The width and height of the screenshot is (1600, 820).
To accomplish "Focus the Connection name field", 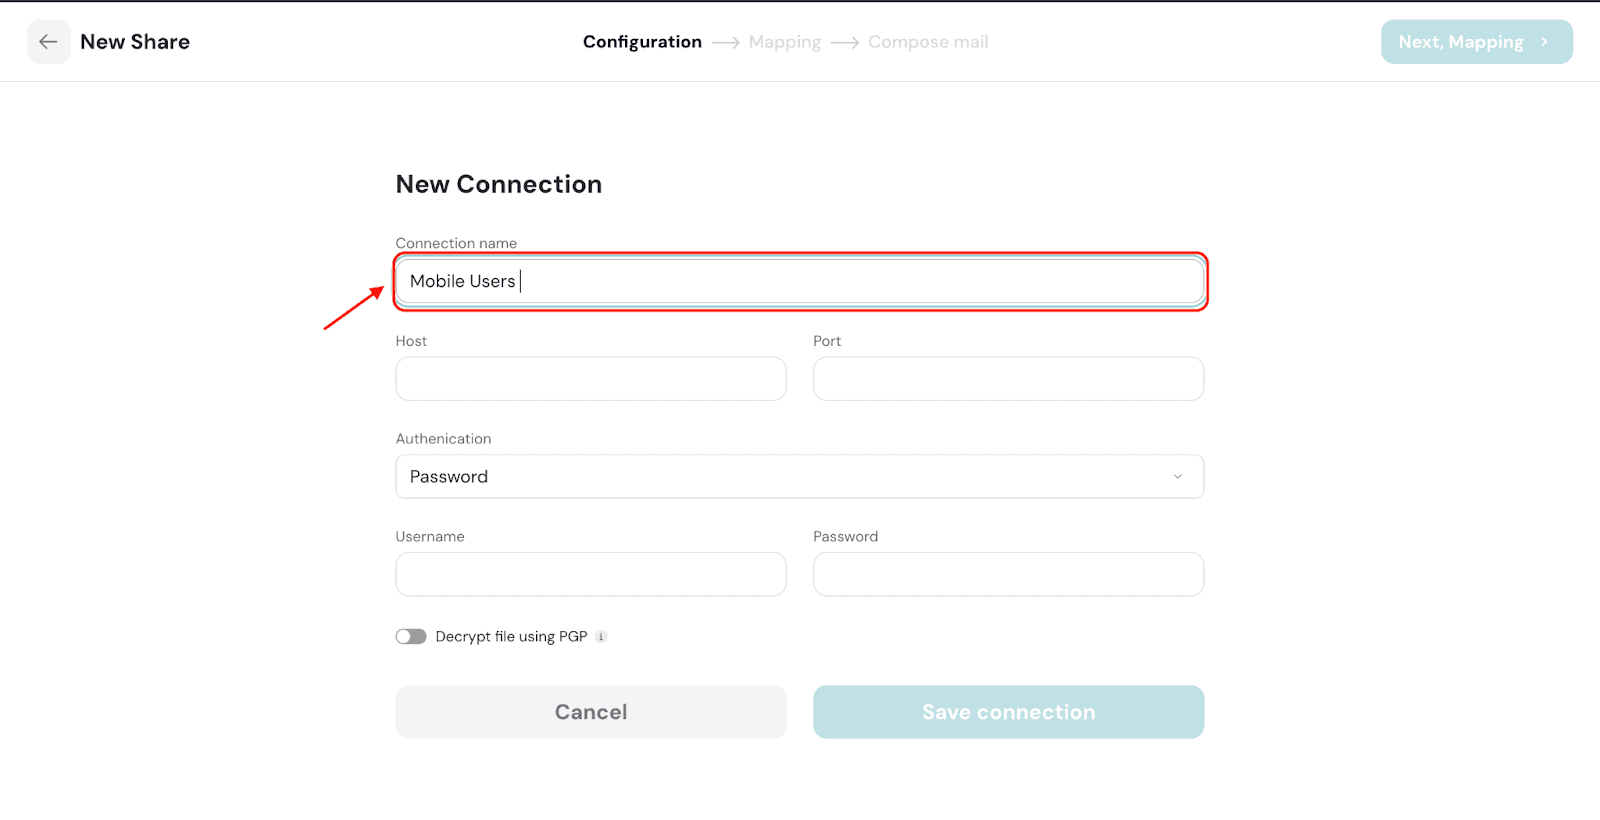I will click(x=800, y=282).
